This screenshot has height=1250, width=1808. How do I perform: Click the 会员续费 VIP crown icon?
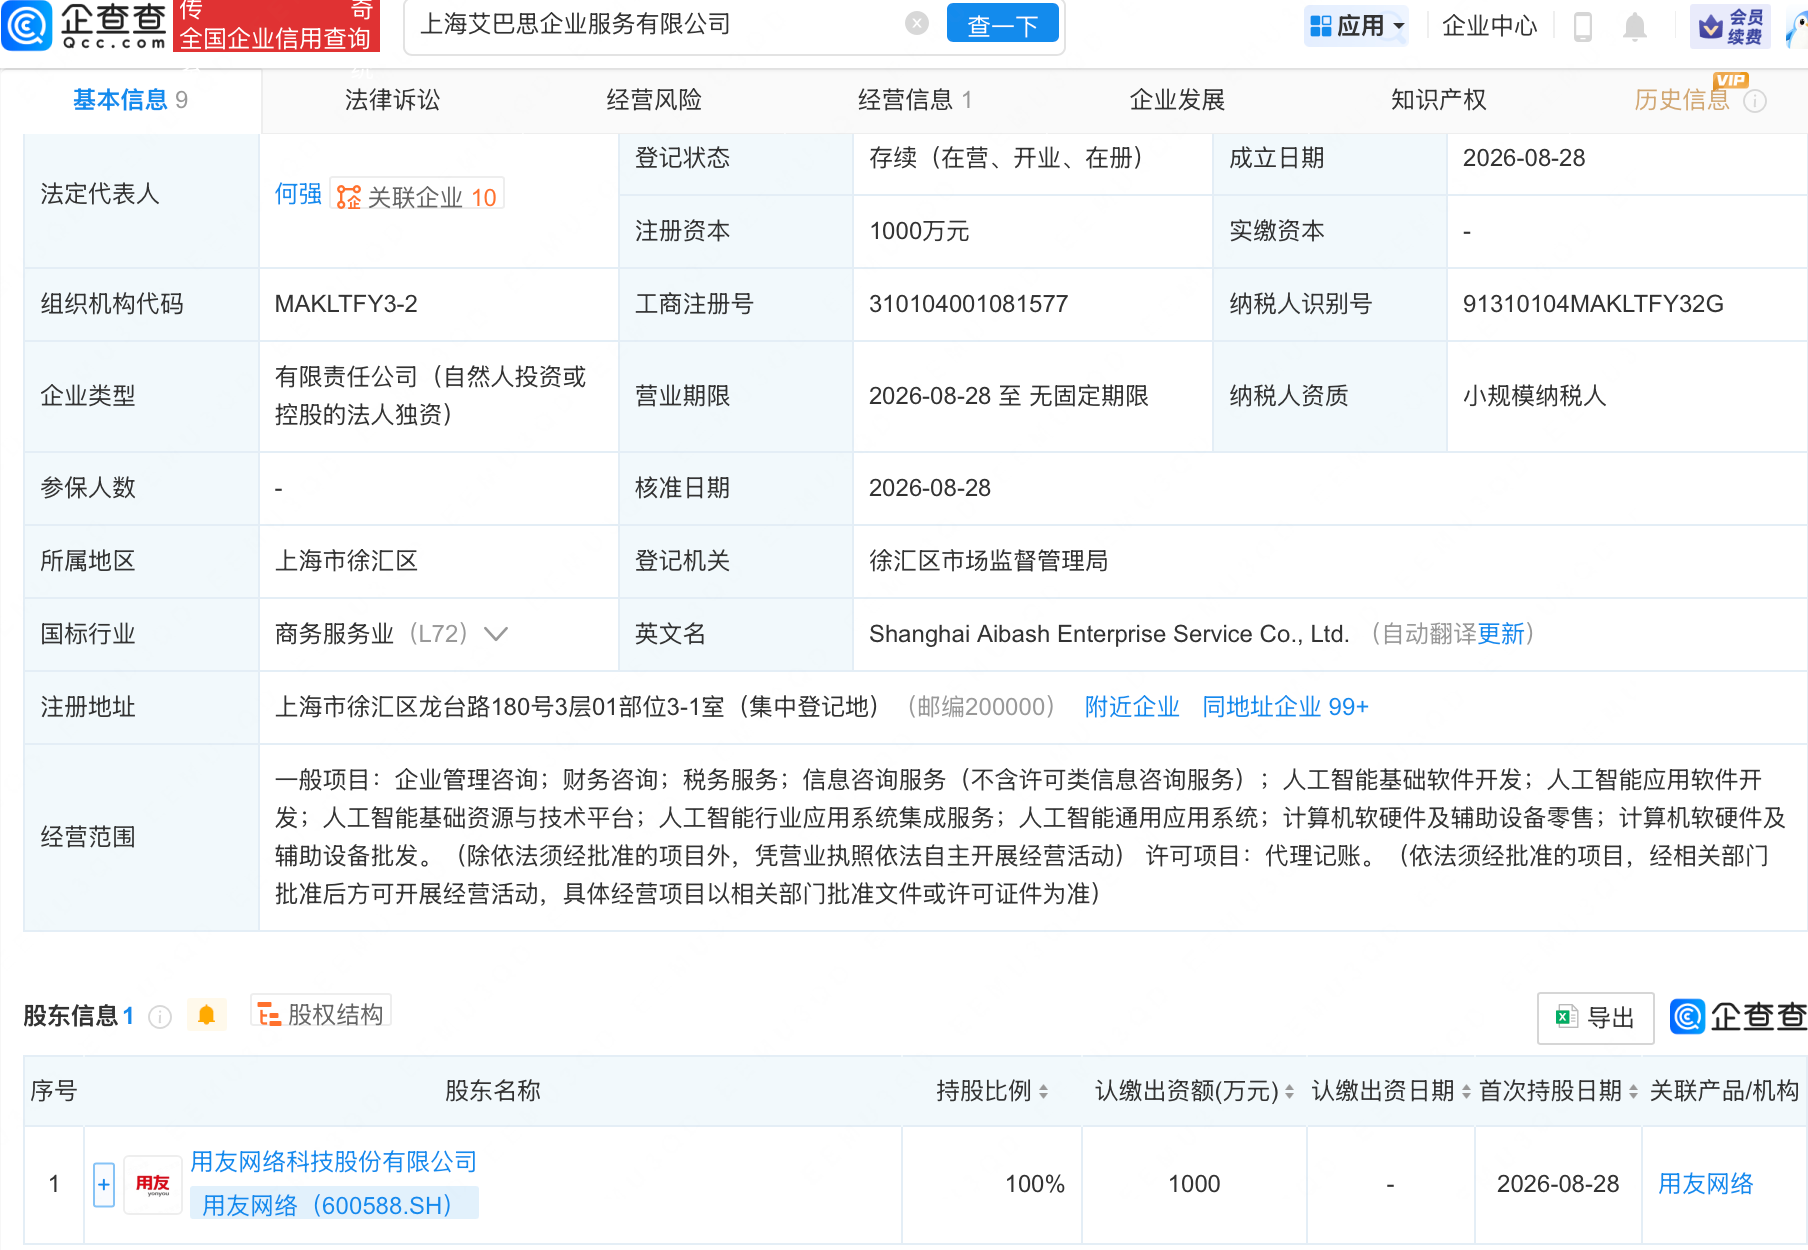pos(1730,26)
